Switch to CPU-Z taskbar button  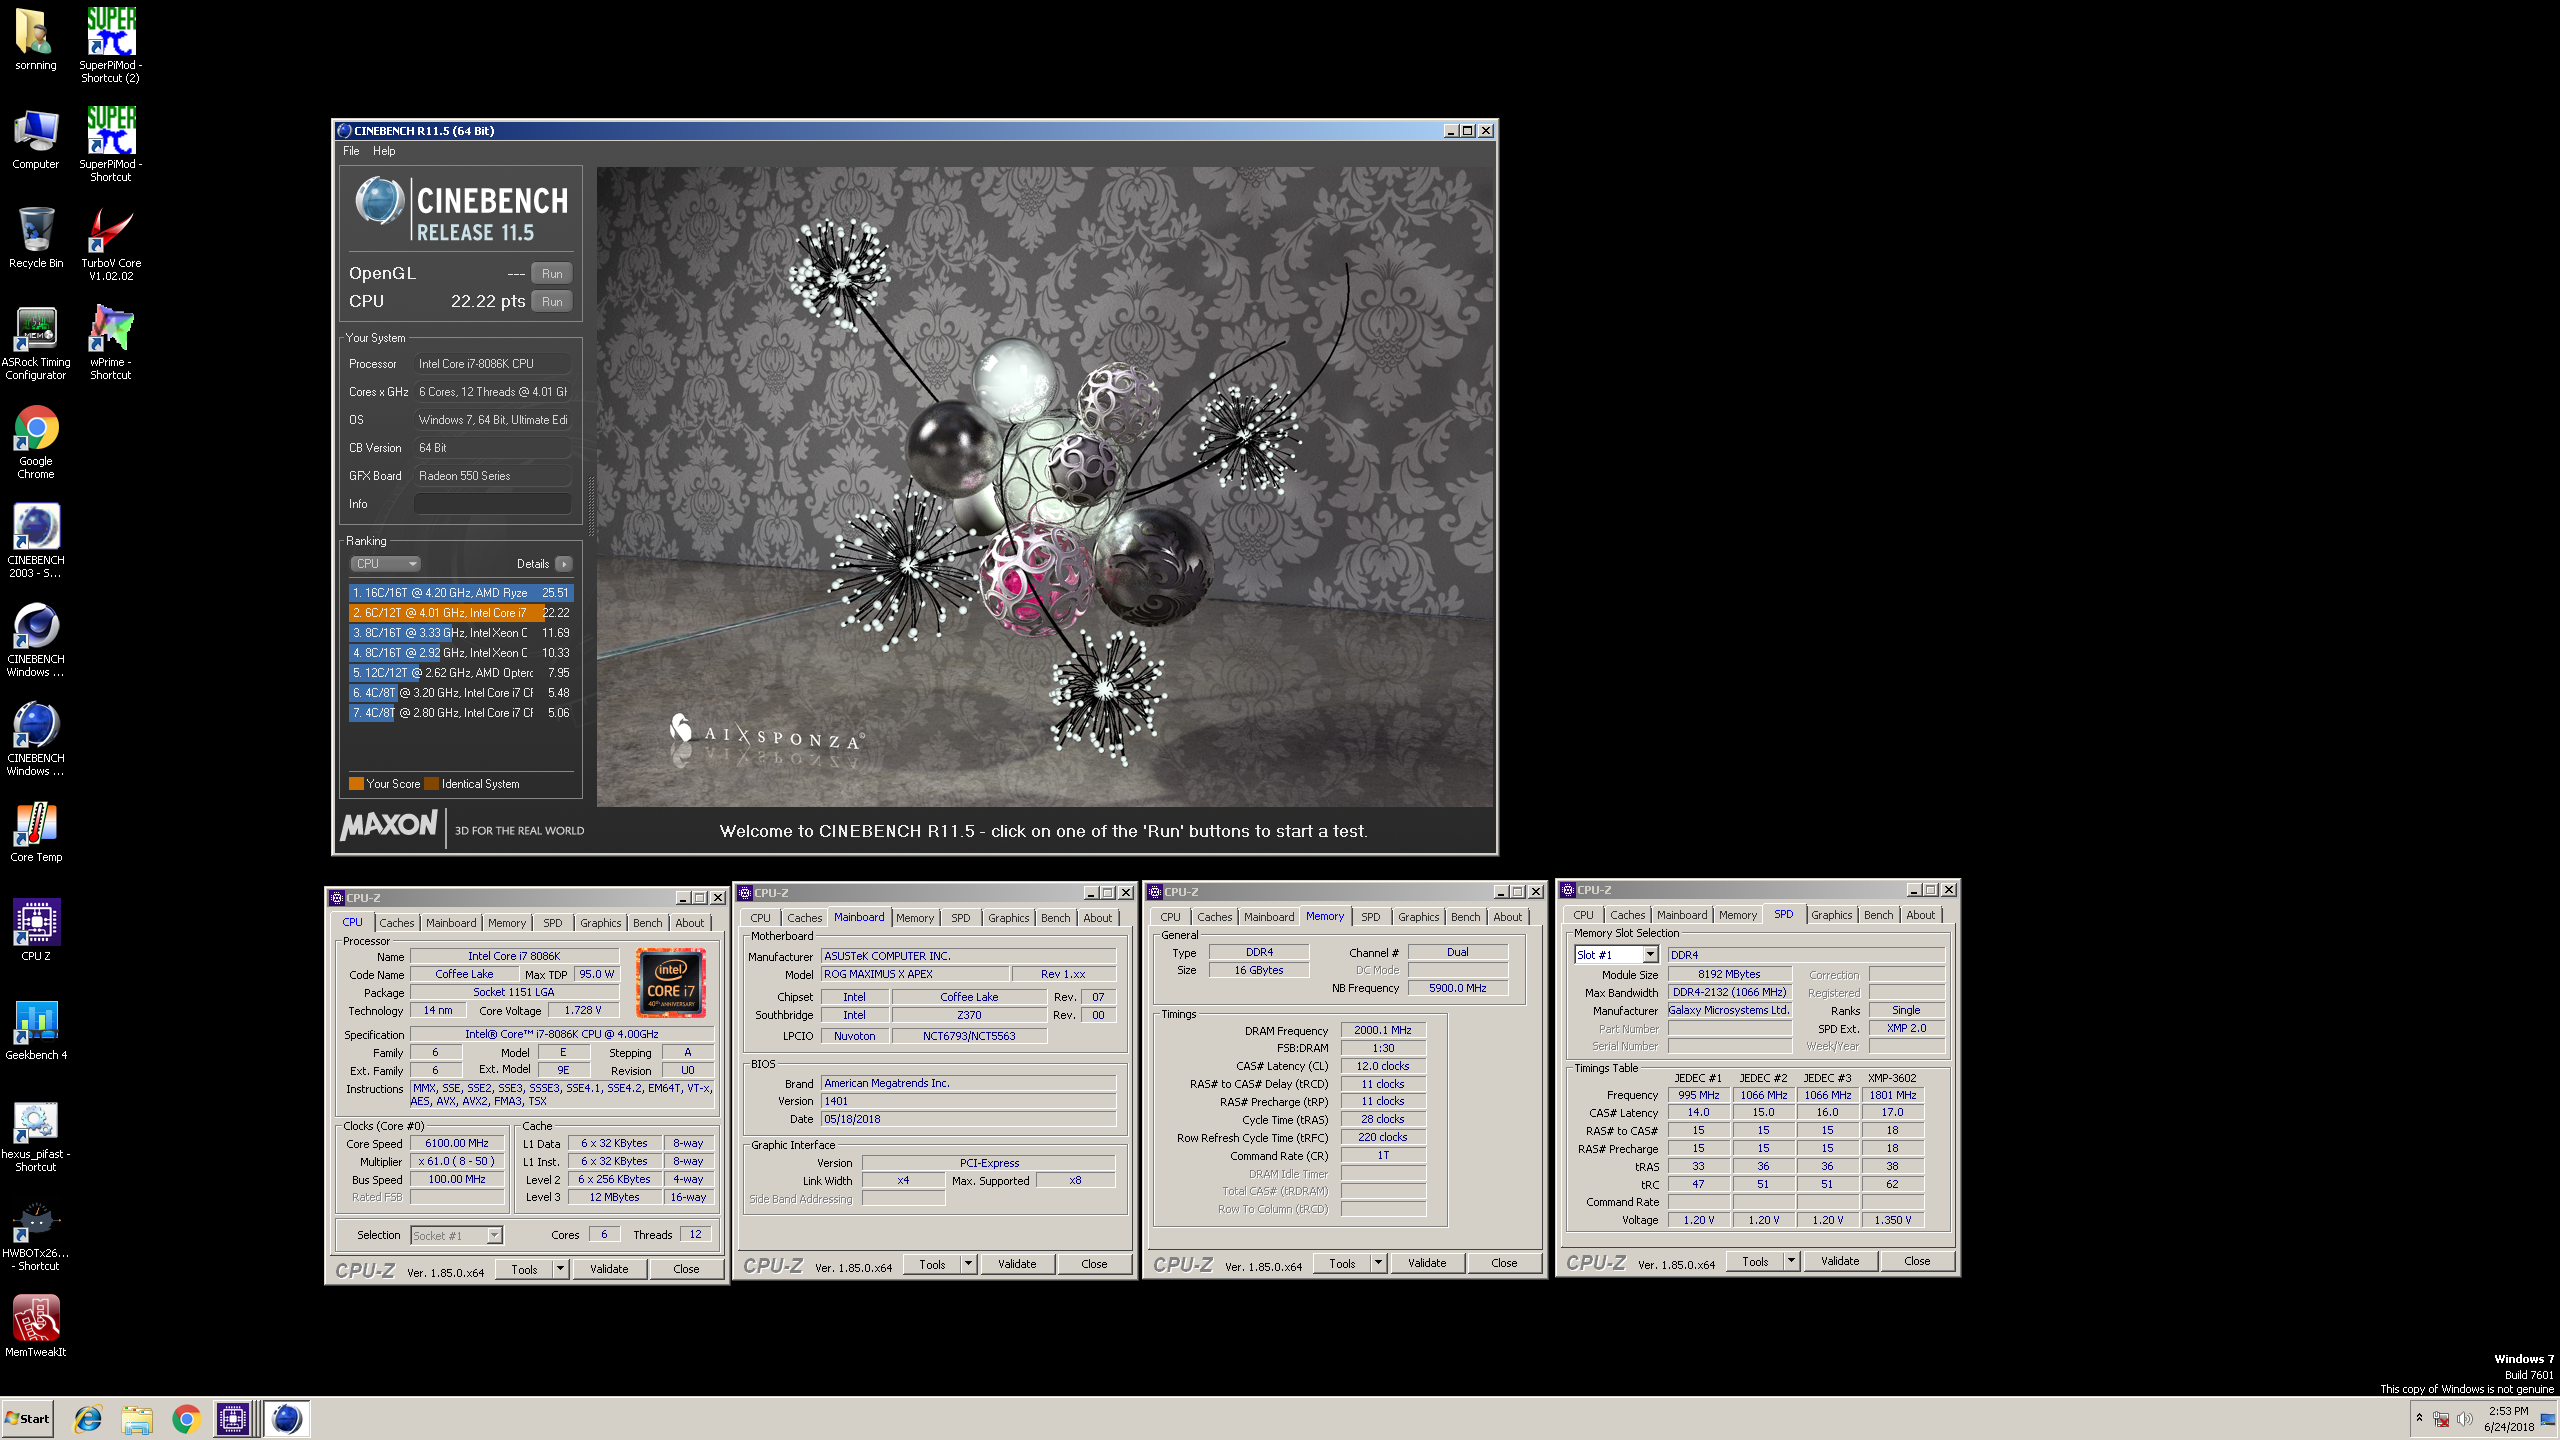[233, 1419]
